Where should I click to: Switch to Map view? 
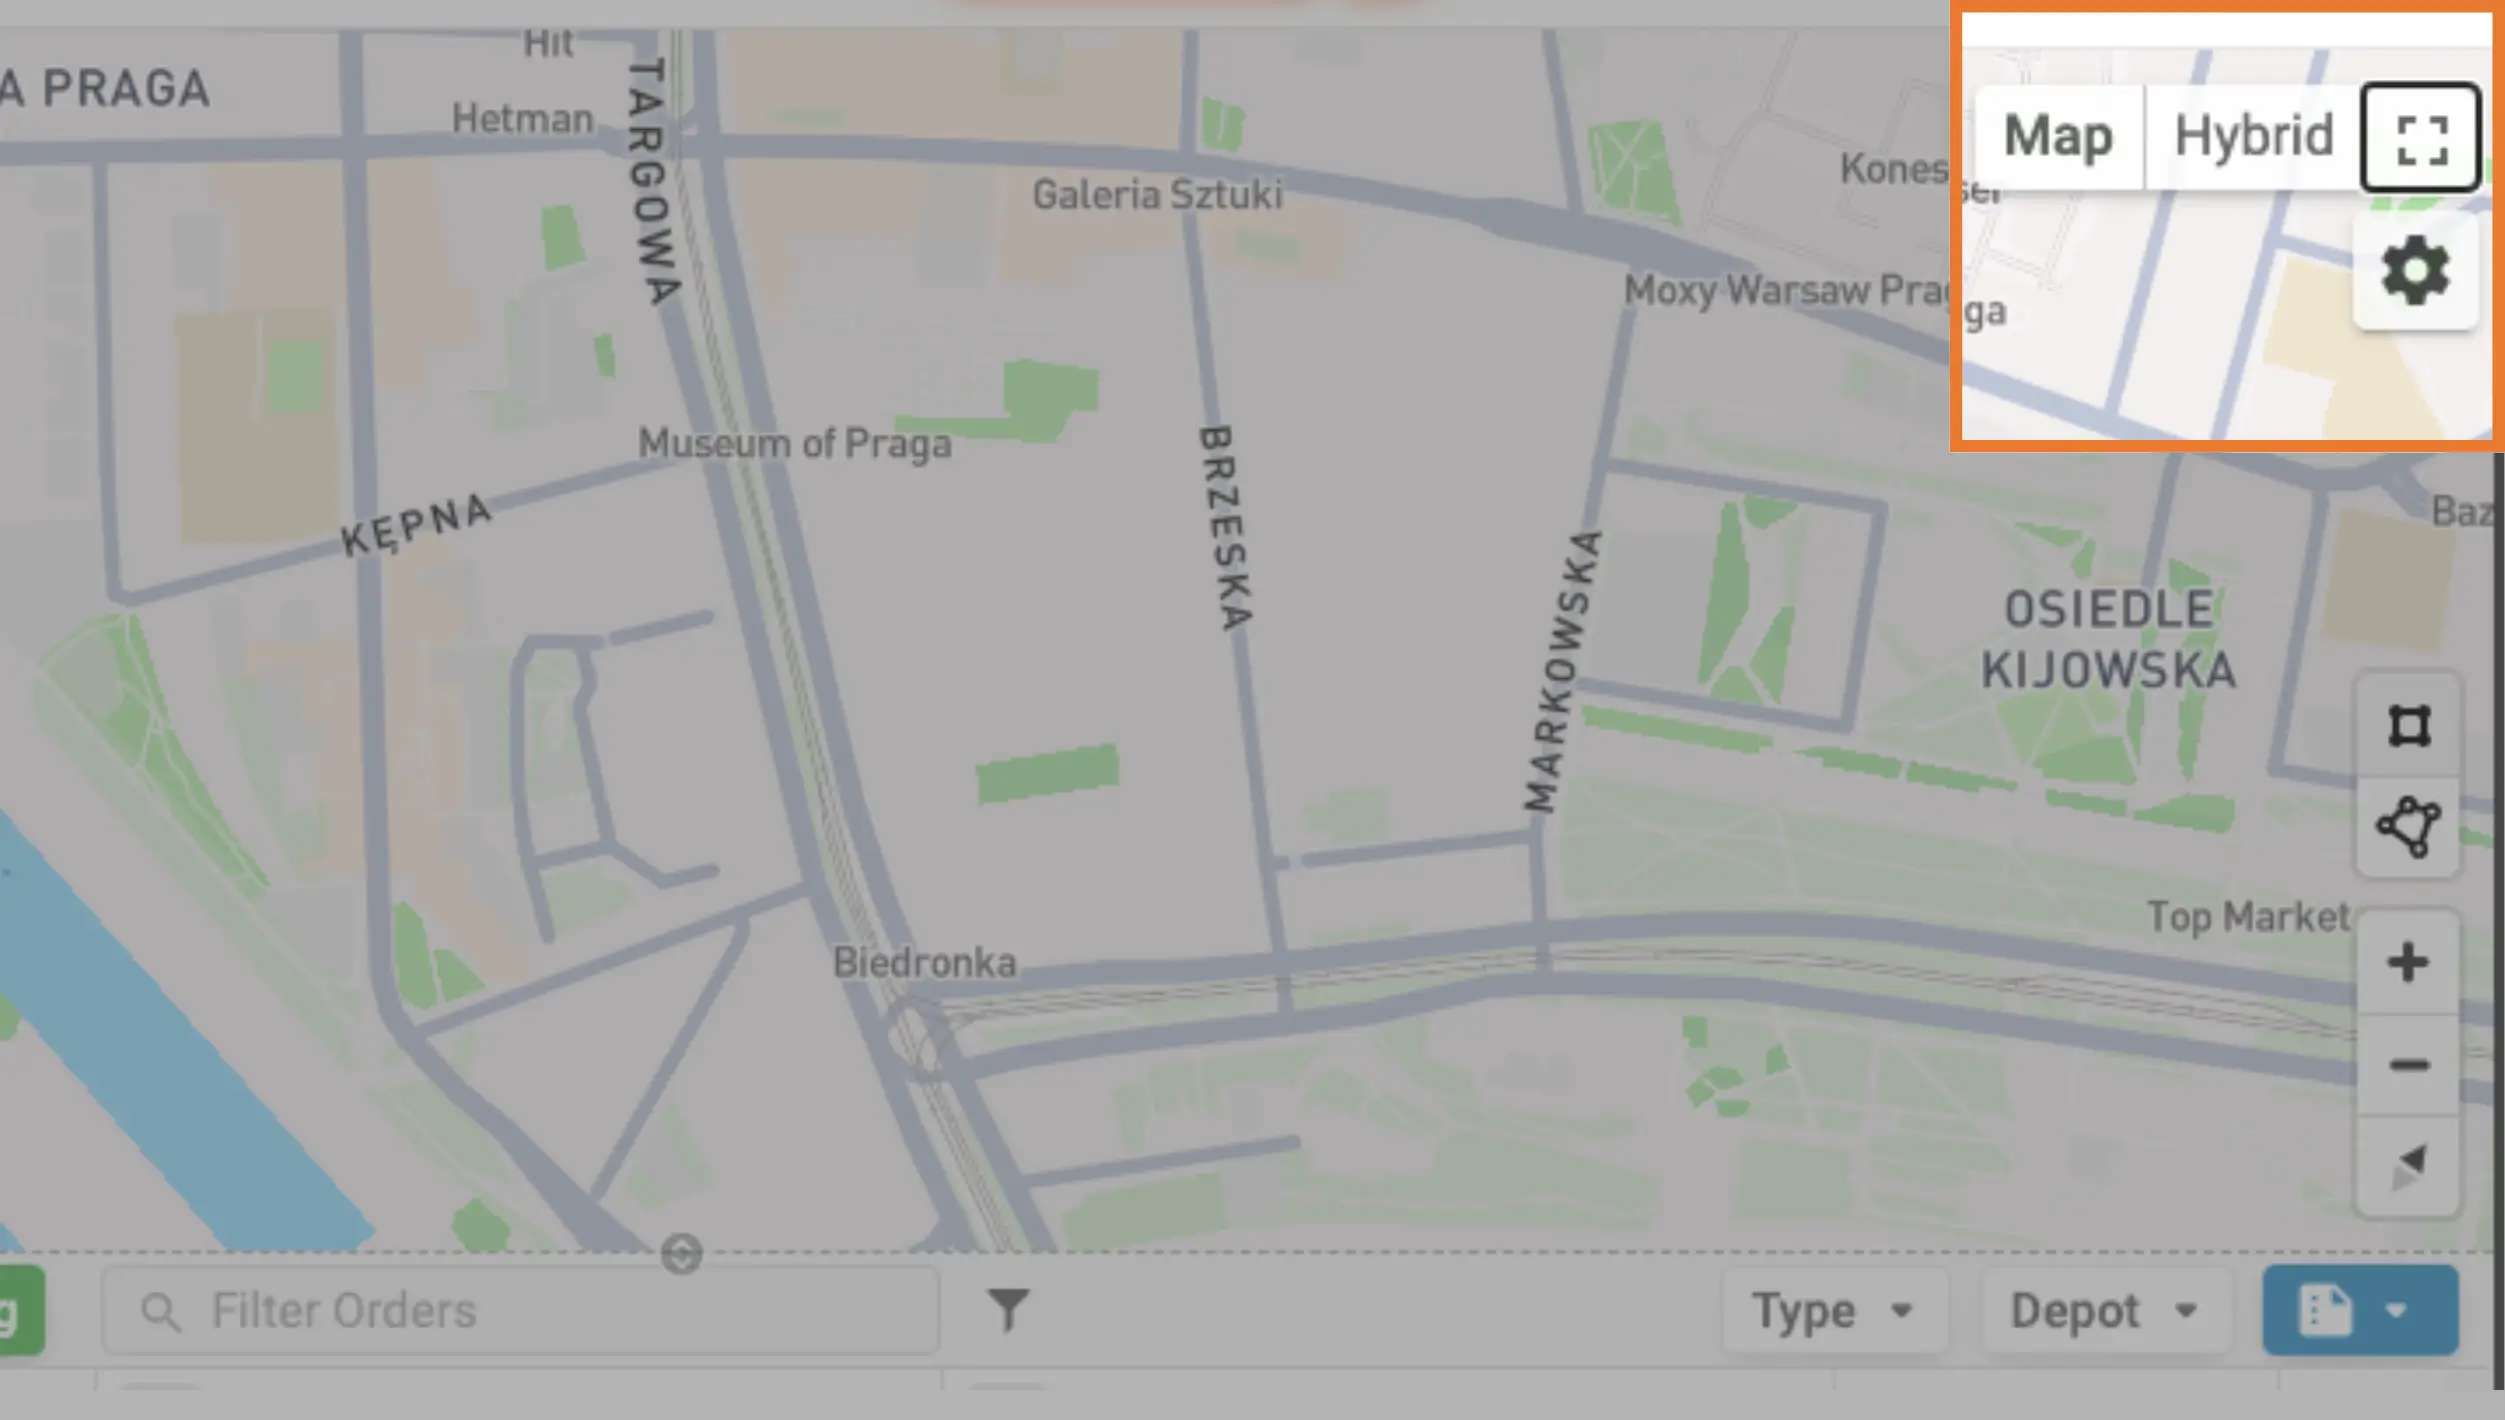coord(2059,136)
